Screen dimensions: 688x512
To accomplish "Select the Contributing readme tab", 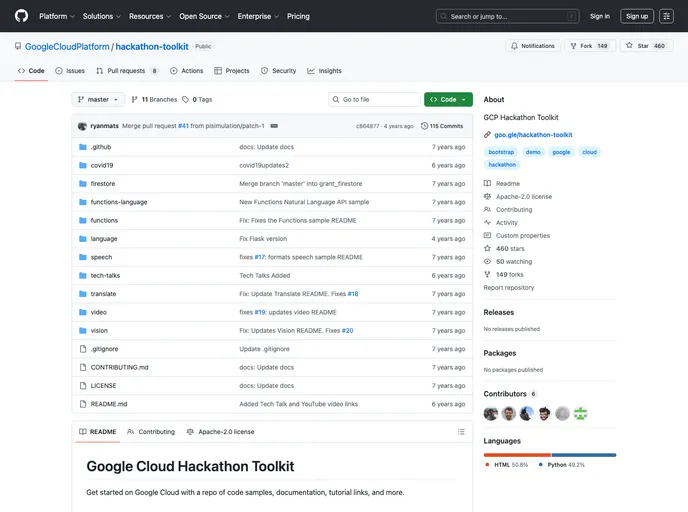I will click(151, 432).
